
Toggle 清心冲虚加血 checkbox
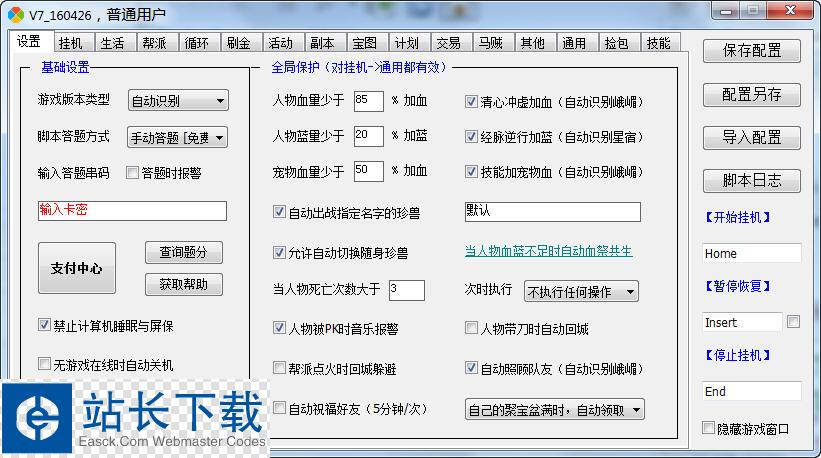coord(471,102)
